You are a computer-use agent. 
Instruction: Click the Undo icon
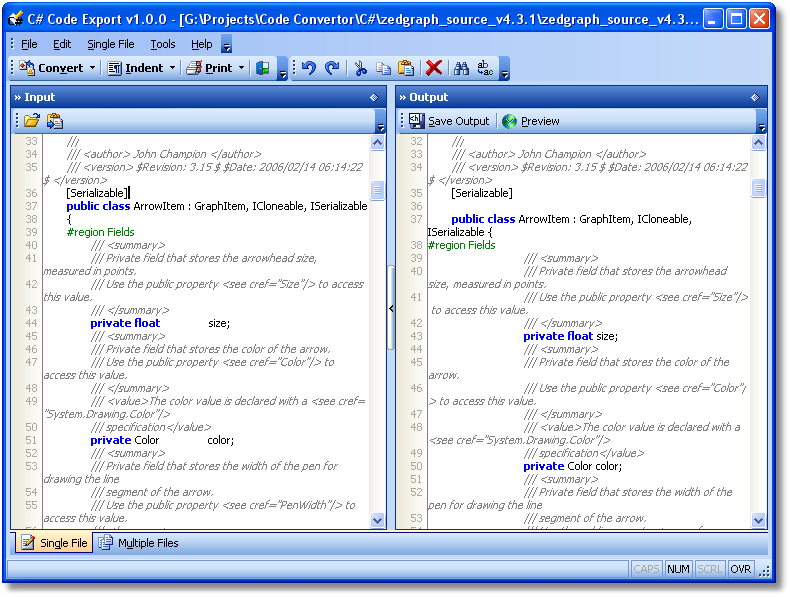[x=309, y=68]
